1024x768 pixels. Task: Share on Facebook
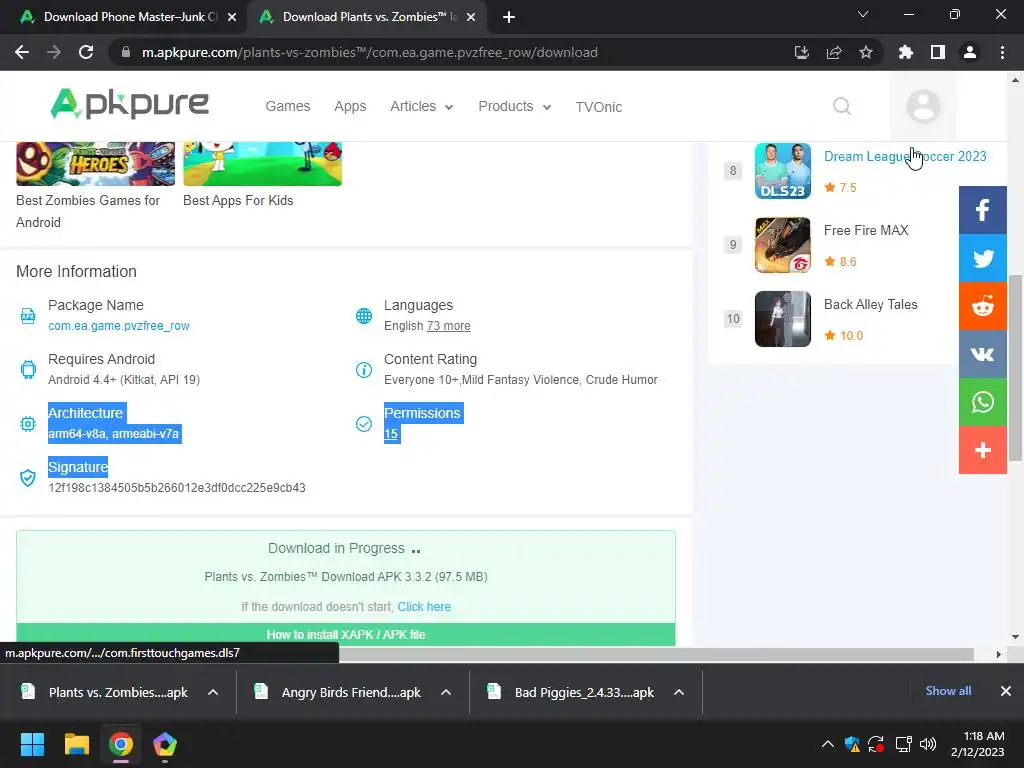982,210
